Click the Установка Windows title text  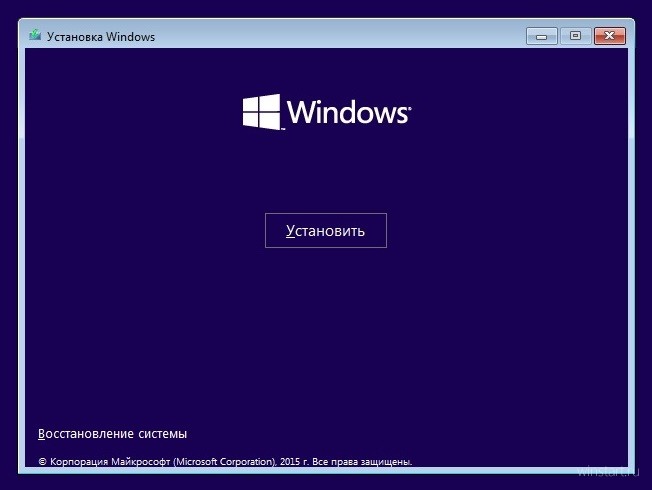click(x=101, y=37)
